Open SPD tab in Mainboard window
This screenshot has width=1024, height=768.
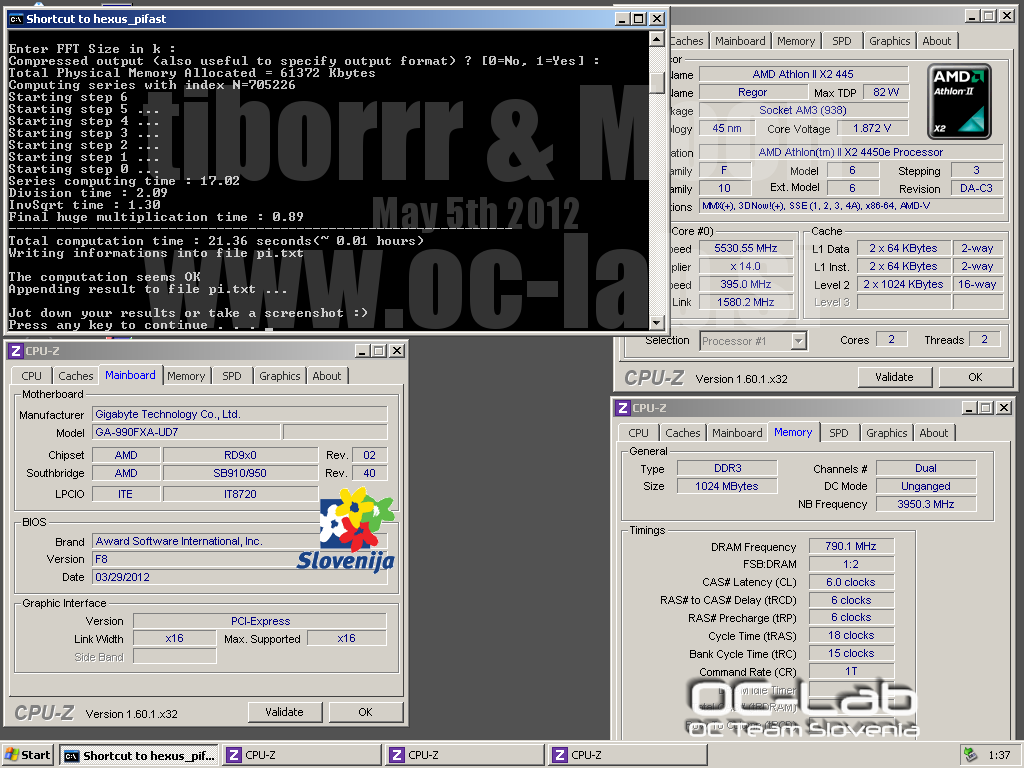pyautogui.click(x=232, y=376)
